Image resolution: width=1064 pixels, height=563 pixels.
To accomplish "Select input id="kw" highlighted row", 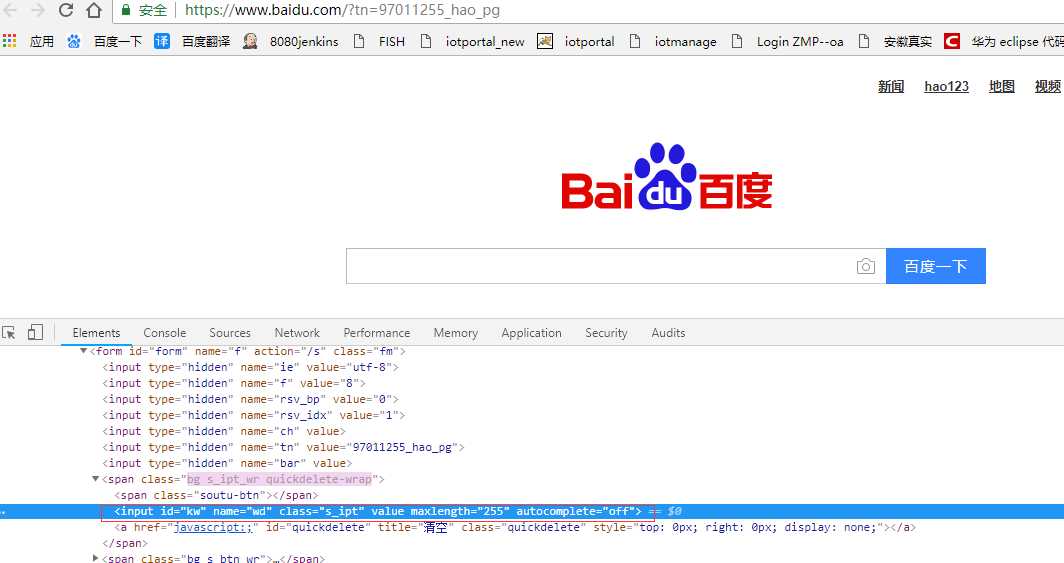I will (532, 511).
